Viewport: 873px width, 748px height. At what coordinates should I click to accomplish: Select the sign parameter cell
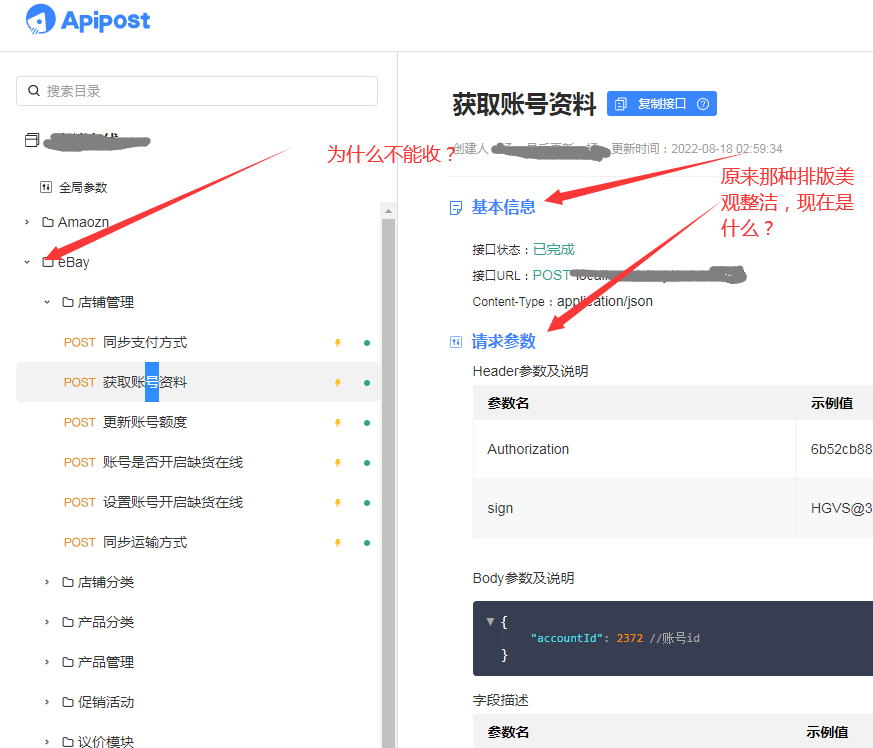(x=635, y=508)
